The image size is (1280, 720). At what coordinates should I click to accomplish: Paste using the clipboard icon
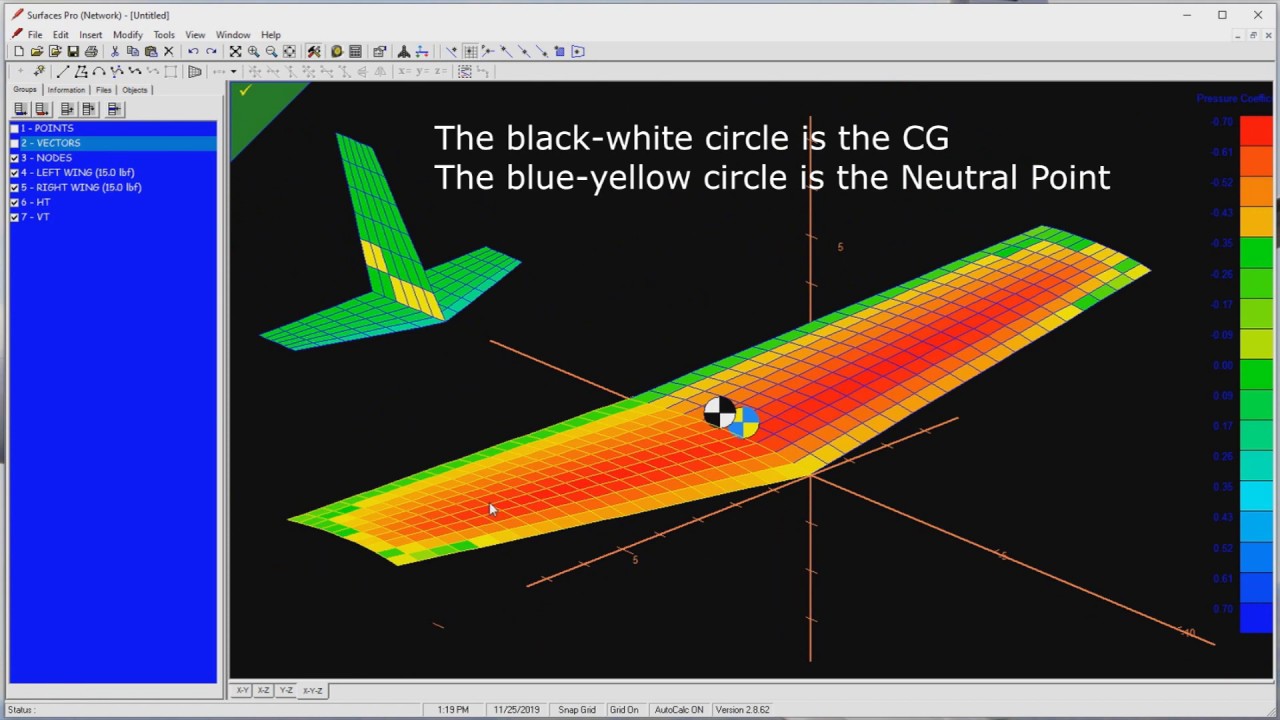click(x=151, y=51)
